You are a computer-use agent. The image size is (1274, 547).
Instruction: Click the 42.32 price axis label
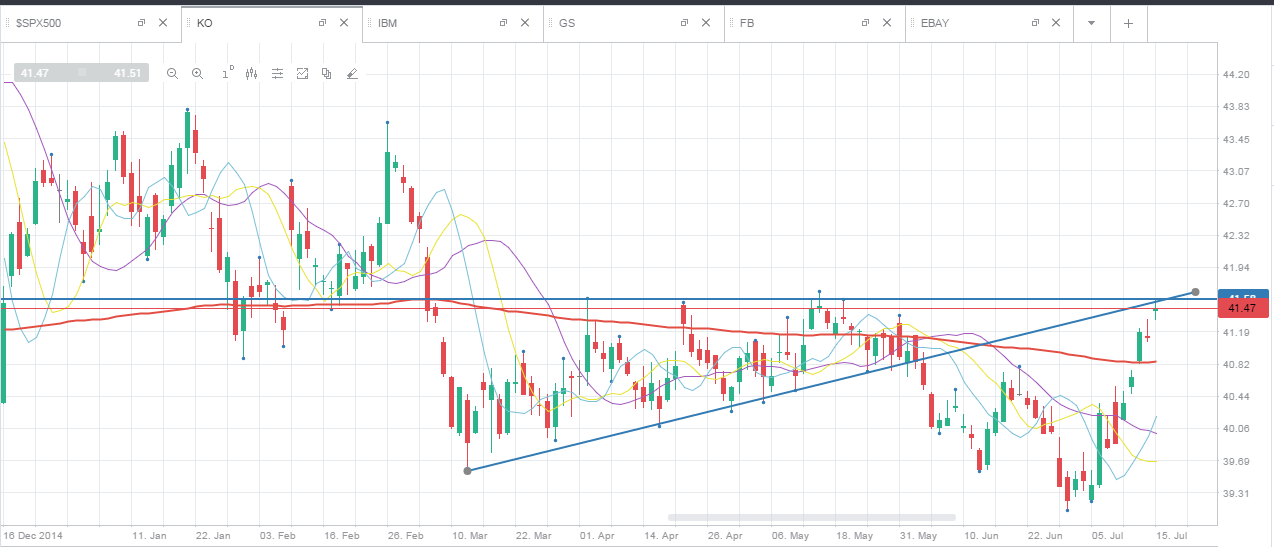click(1236, 236)
